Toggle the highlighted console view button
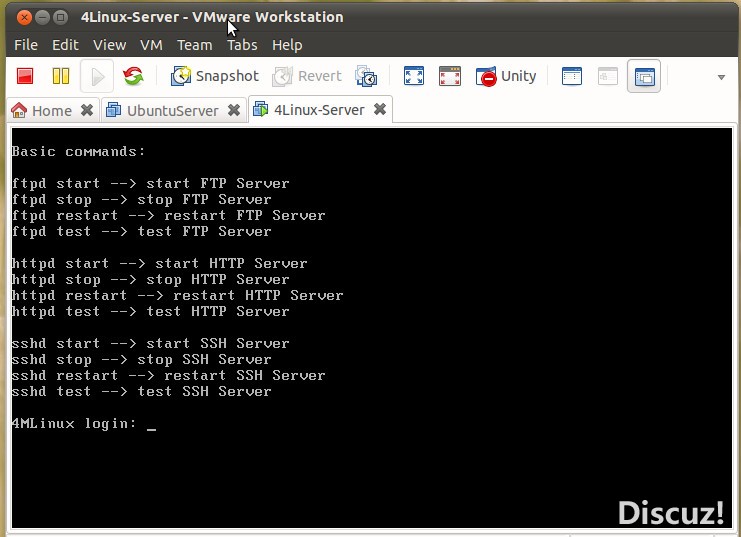 pyautogui.click(x=644, y=76)
